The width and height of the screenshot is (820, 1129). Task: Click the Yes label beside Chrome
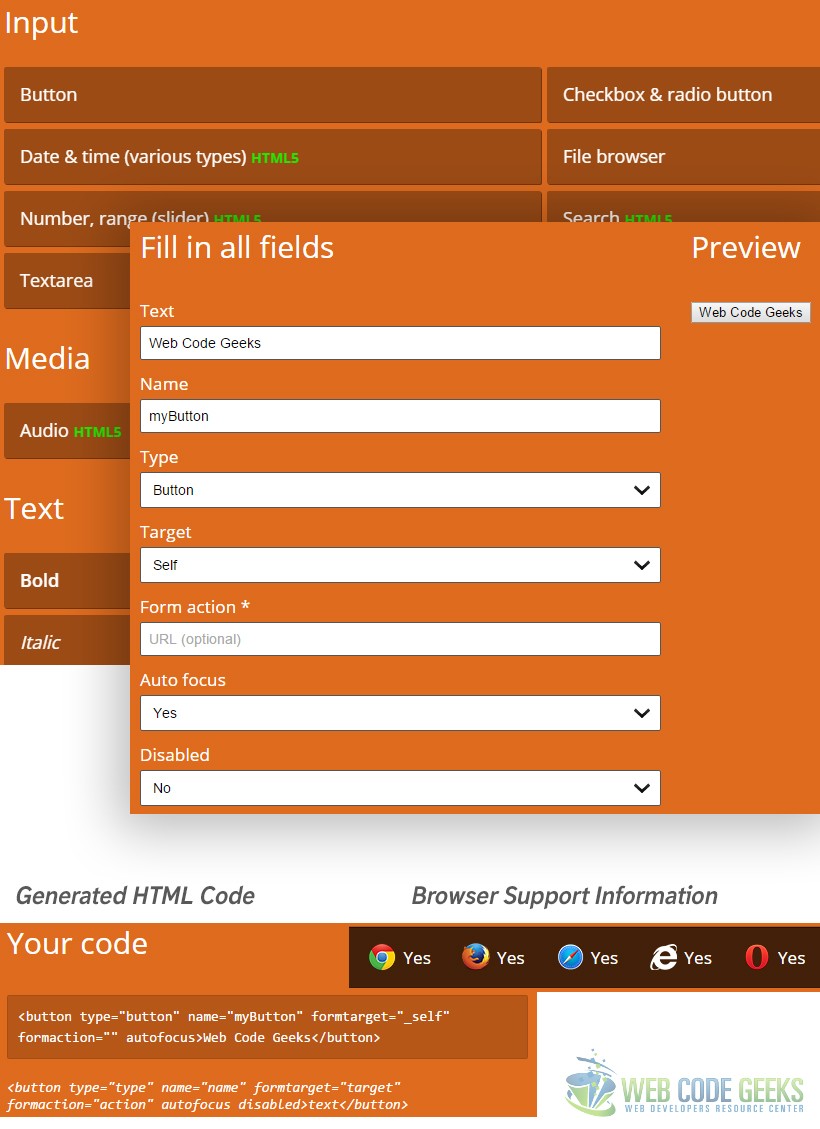click(x=417, y=958)
